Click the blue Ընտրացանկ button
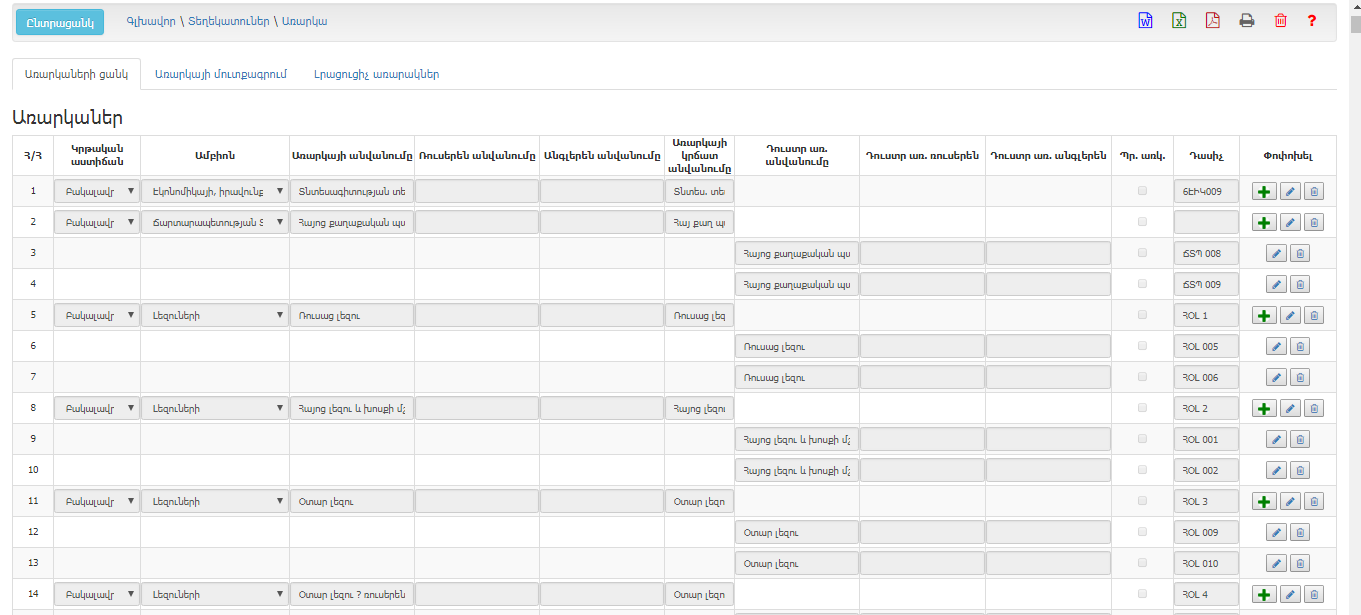 coord(60,22)
